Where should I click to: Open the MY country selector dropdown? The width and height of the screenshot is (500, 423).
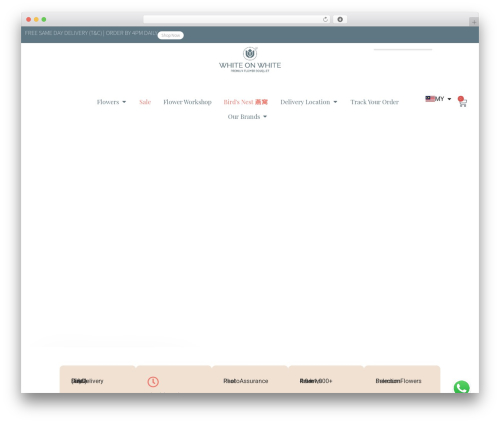click(x=438, y=99)
